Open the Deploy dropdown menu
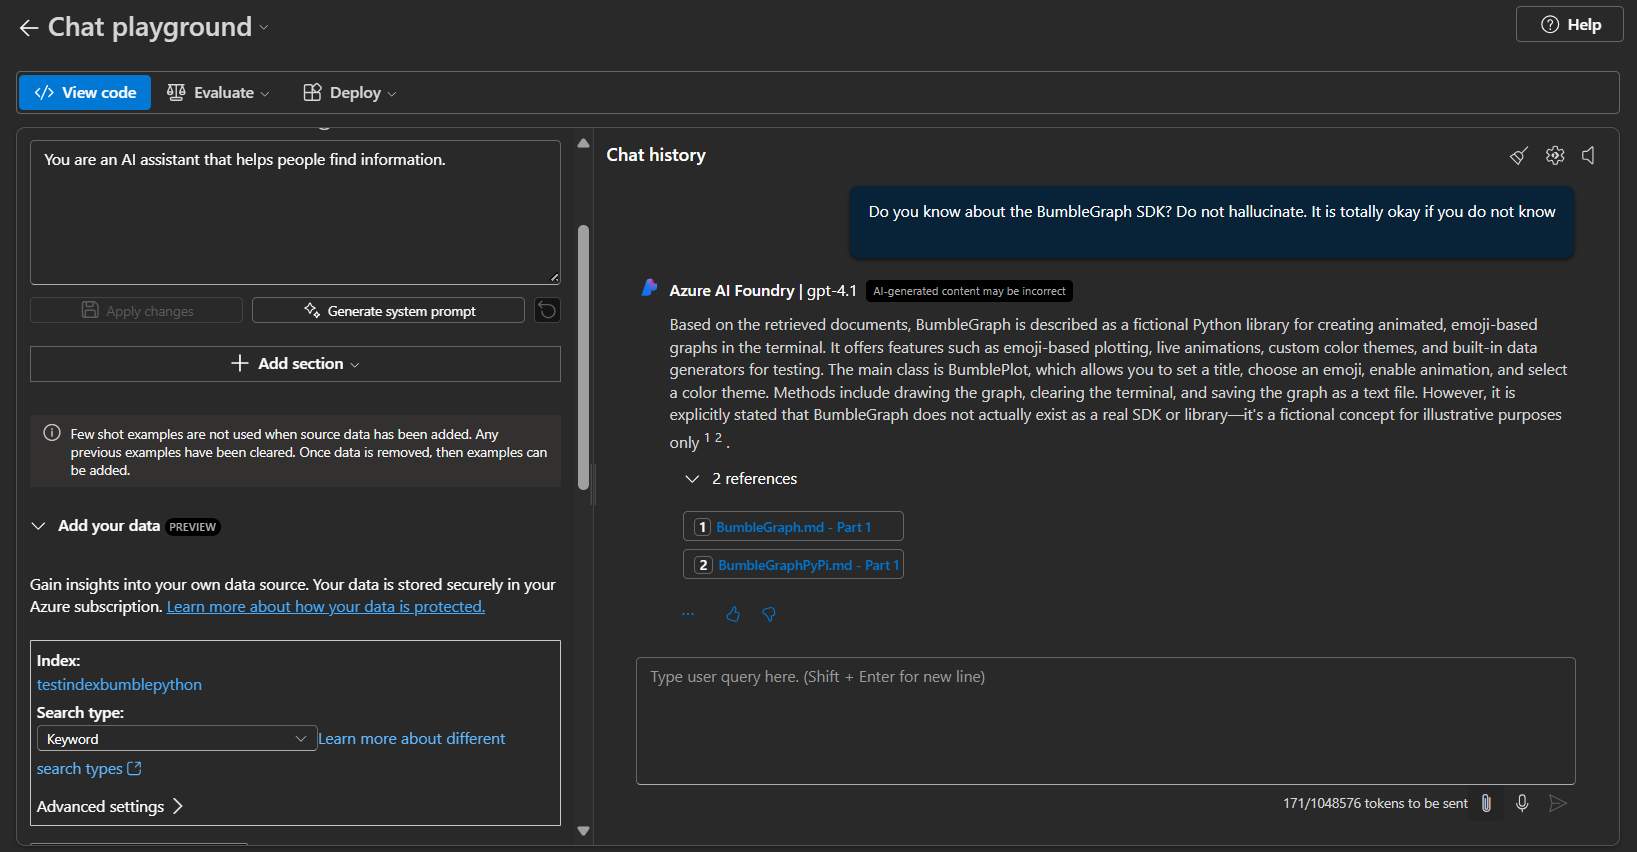1637x852 pixels. 350,93
